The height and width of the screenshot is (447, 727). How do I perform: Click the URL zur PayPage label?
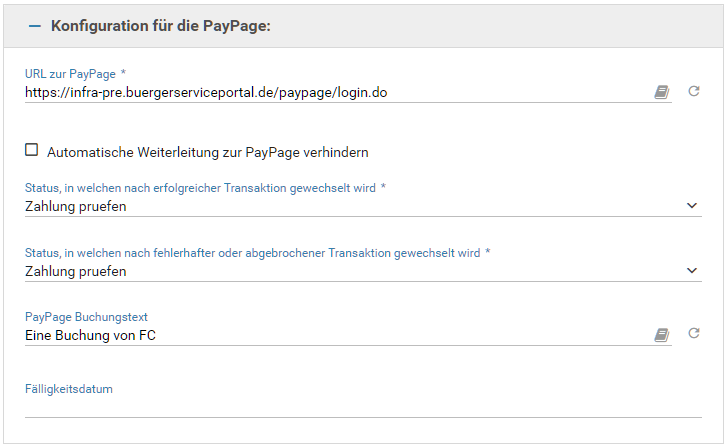pos(71,74)
